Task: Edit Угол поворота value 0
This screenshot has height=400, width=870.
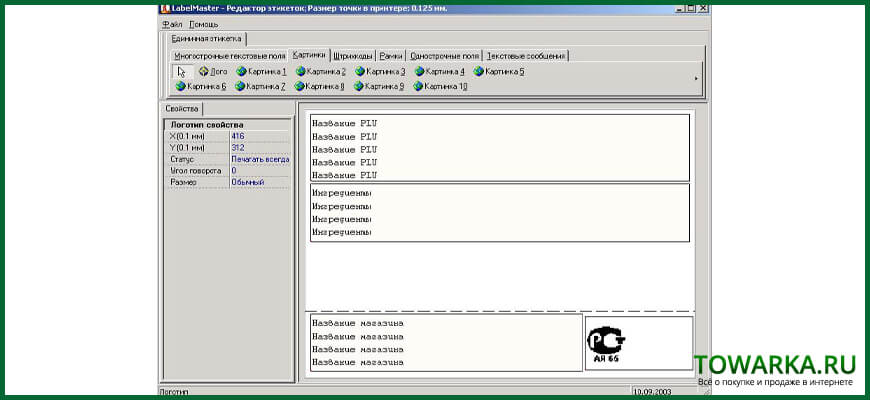Action: 260,170
